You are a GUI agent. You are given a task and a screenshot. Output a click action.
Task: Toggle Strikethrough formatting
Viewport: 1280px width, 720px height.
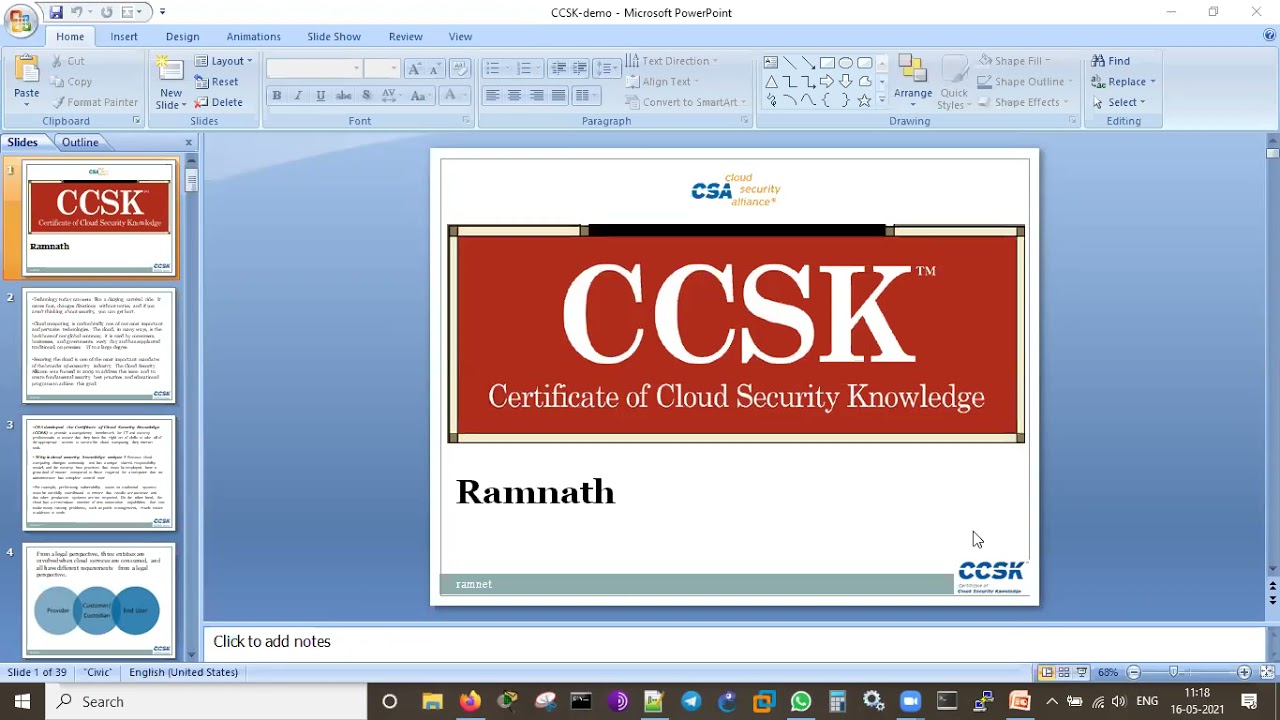[344, 96]
